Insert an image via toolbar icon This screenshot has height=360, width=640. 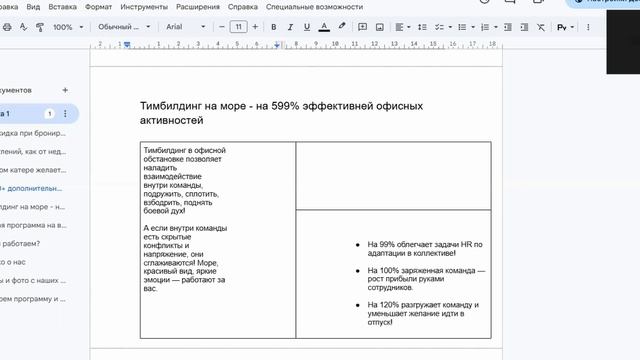click(x=380, y=27)
